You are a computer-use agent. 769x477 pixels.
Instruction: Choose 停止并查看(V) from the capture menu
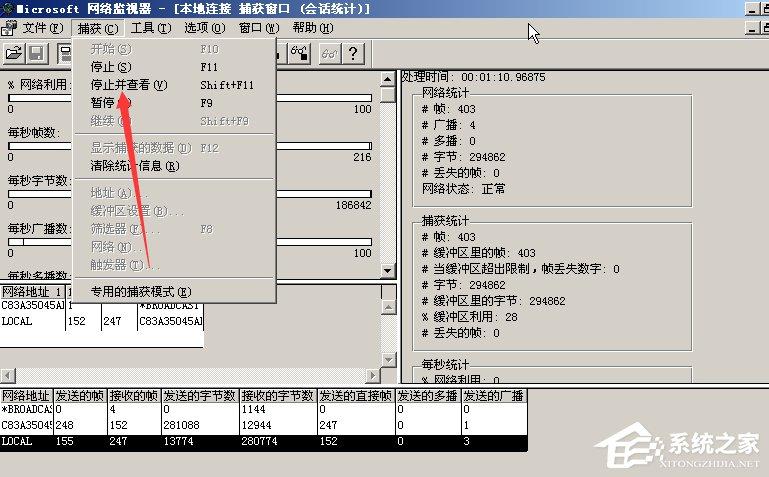coord(174,85)
